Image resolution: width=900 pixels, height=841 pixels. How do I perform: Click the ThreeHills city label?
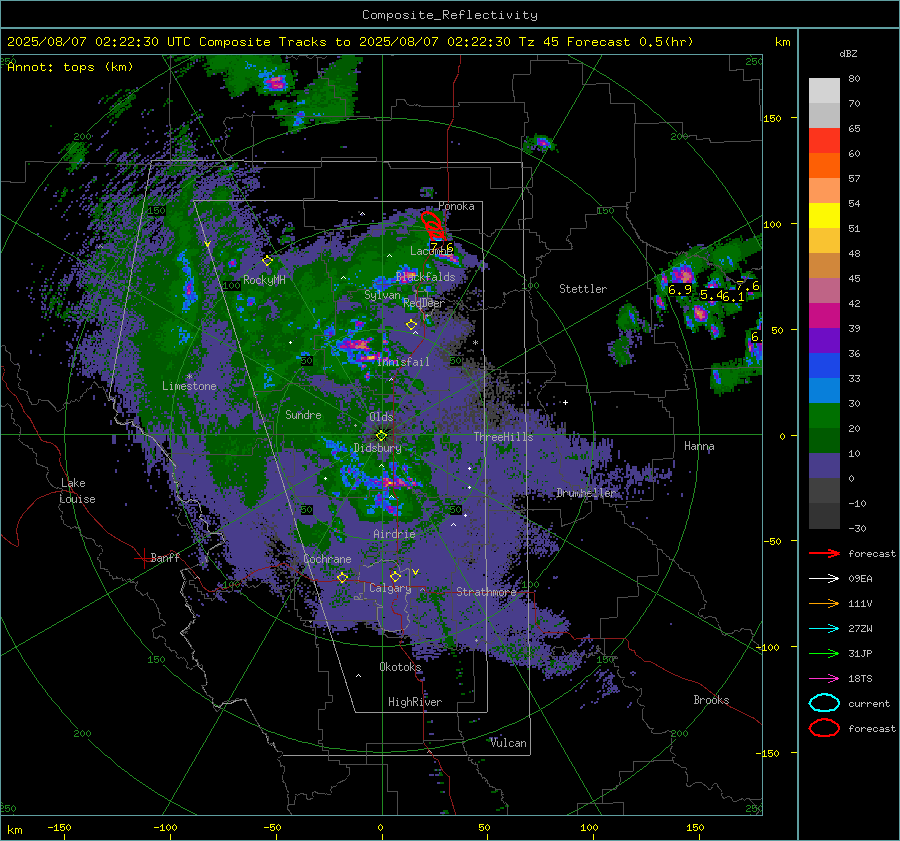503,437
